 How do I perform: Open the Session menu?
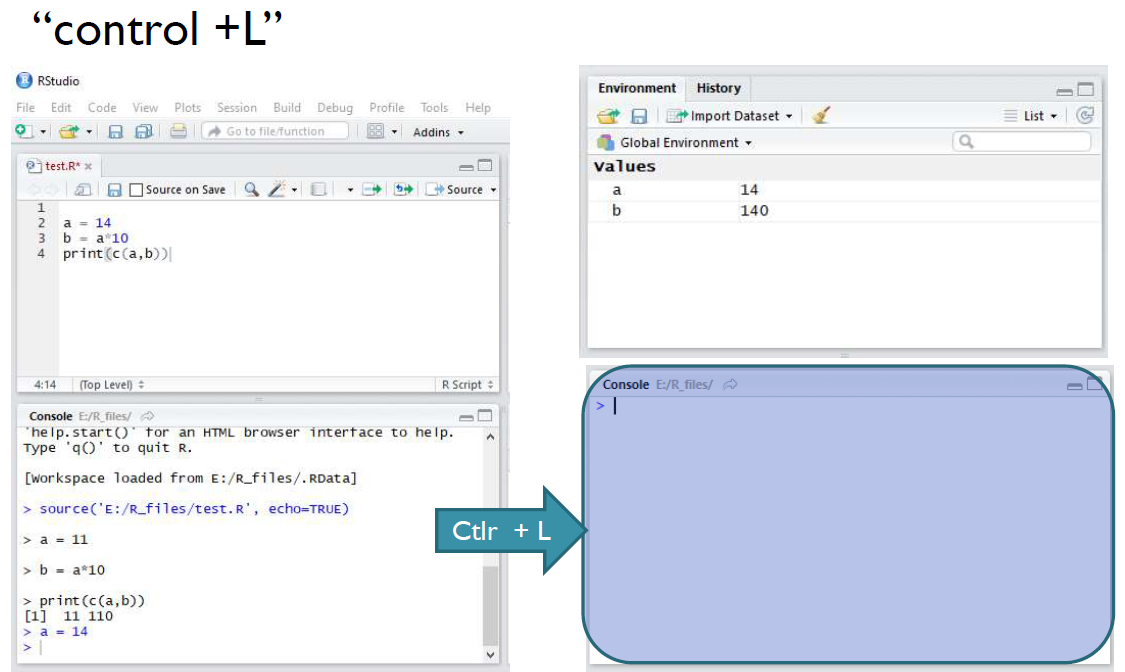tap(237, 108)
